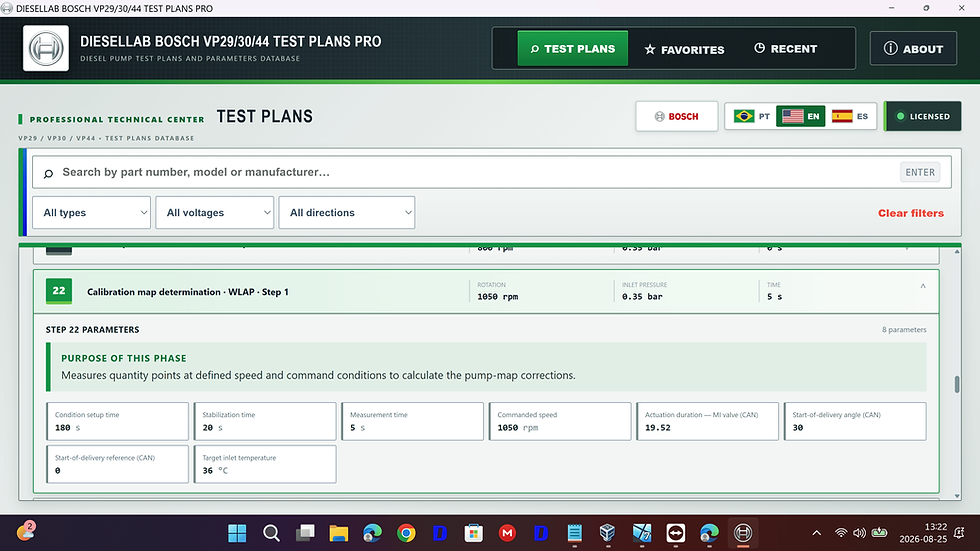Click the scrollbar down arrow
This screenshot has height=551, width=980.
tap(957, 496)
